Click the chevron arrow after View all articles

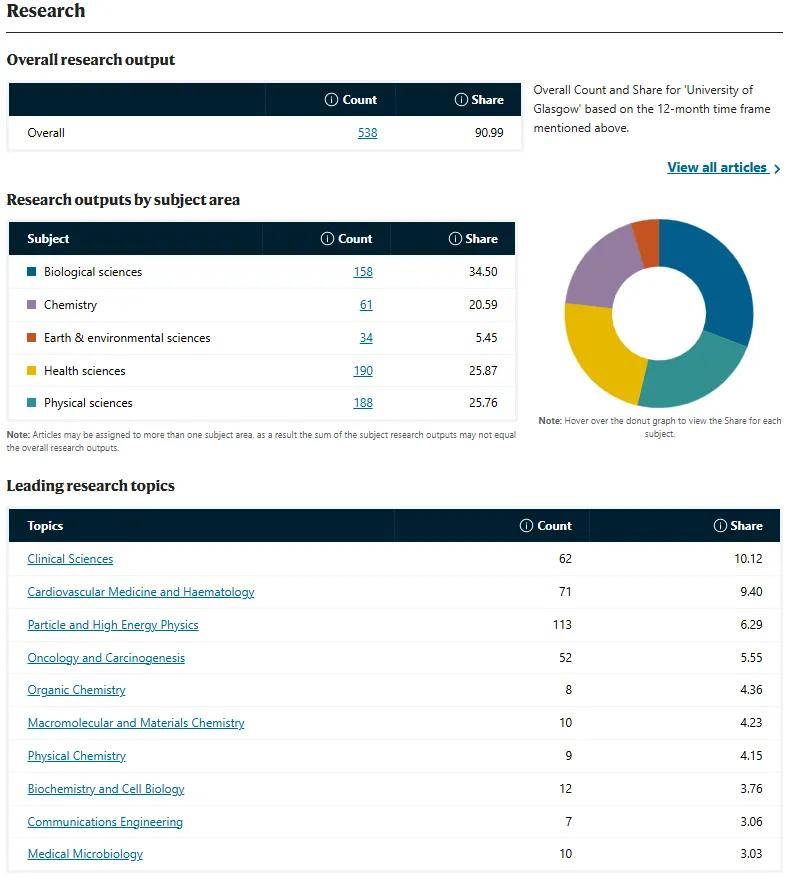pos(777,169)
